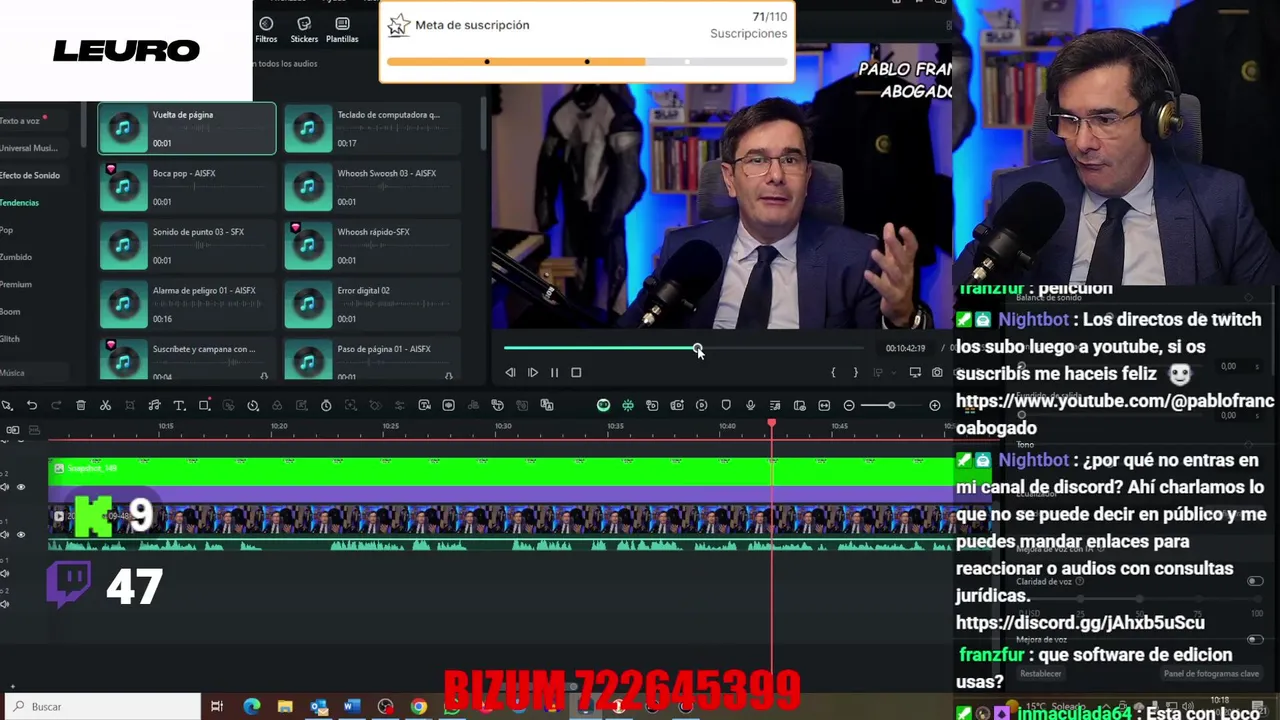The width and height of the screenshot is (1280, 720).
Task: Click the green smiley AI icon in toolbar
Action: coord(603,405)
